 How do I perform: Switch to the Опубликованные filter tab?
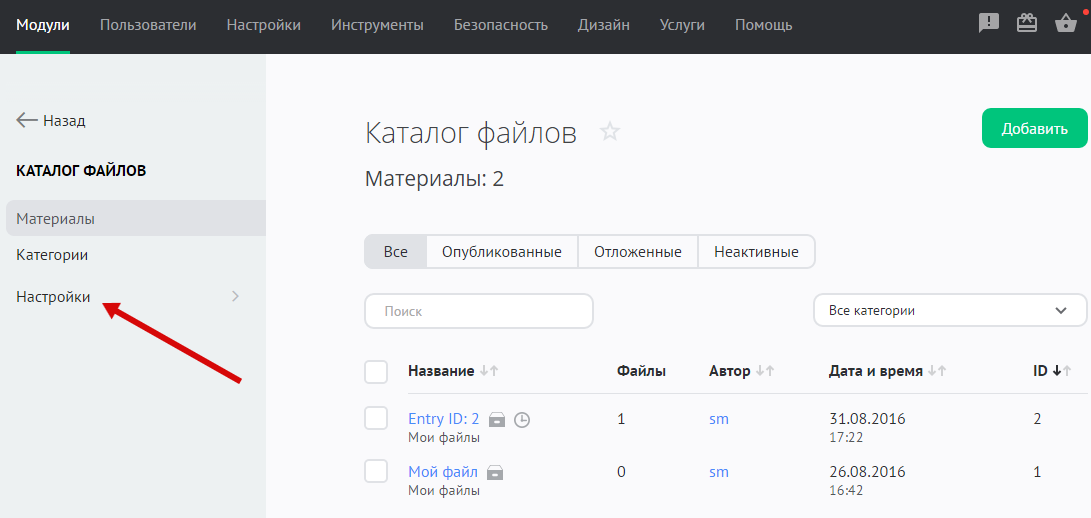[501, 252]
